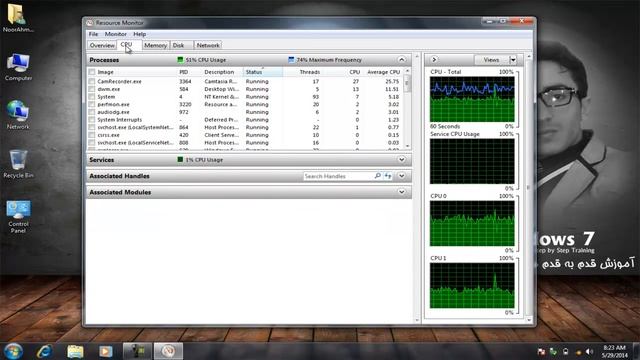Viewport: 640px width, 360px height.
Task: Open the Recycle Bin desktop icon
Action: coord(18,164)
